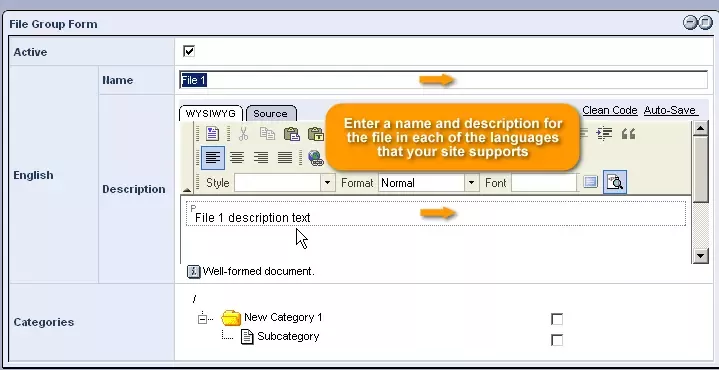Center-align text with the Center icon
This screenshot has height=370, width=719.
237,158
